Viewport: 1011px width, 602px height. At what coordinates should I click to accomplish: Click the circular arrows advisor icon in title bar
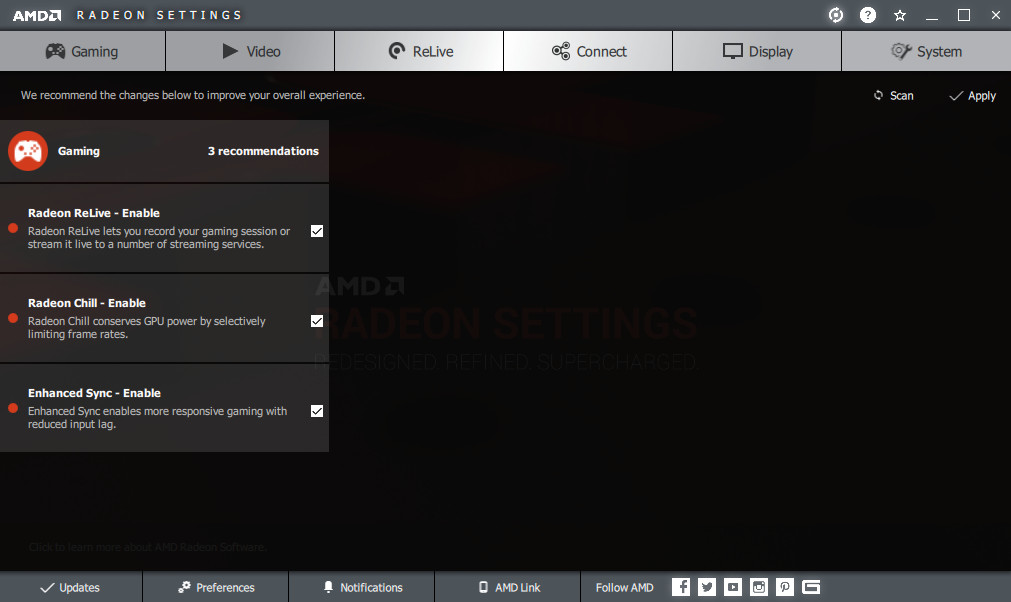click(x=836, y=15)
